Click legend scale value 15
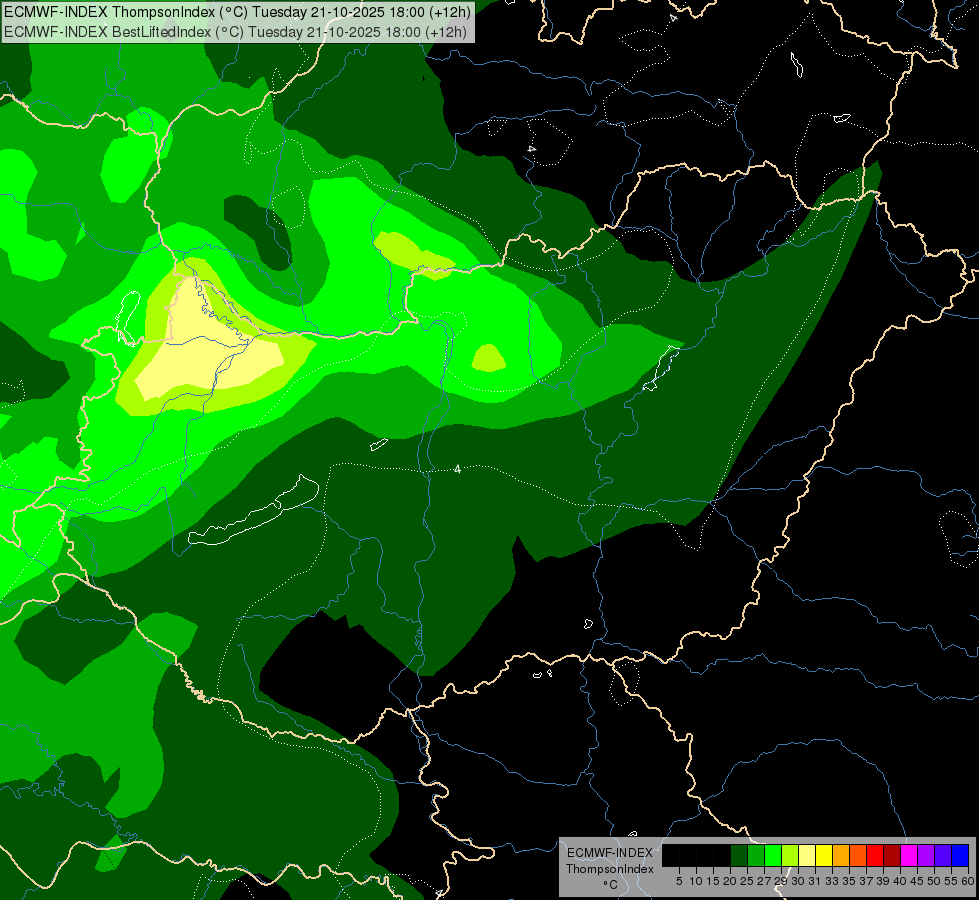 click(714, 881)
